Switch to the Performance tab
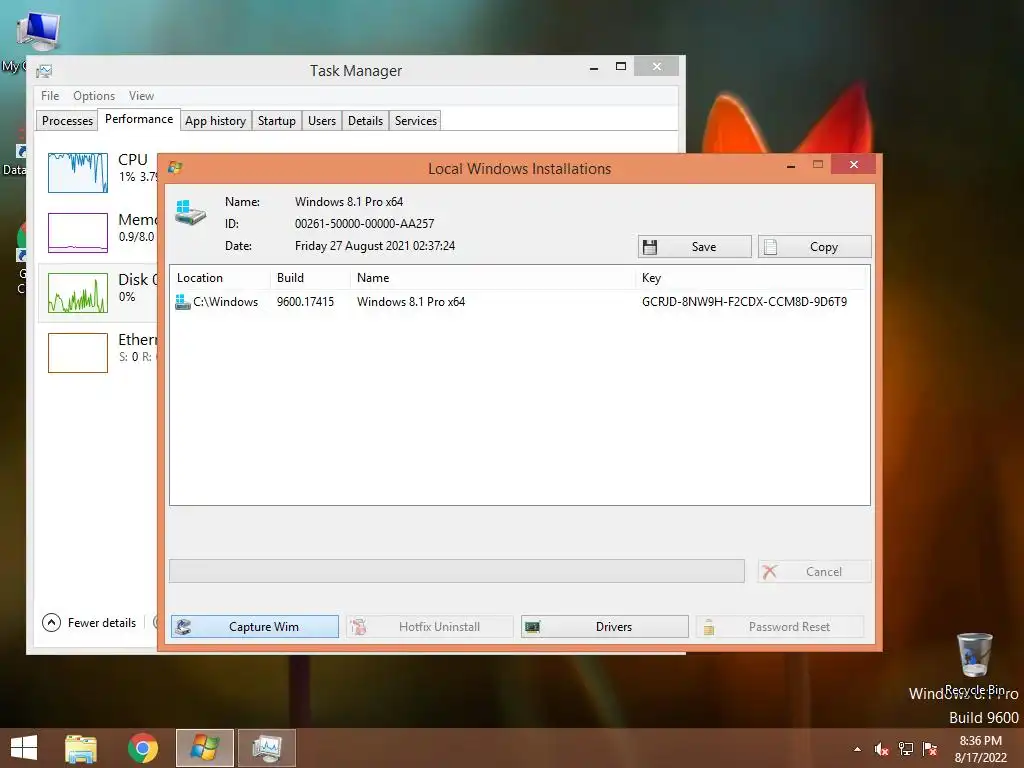Viewport: 1024px width, 768px height. 139,119
